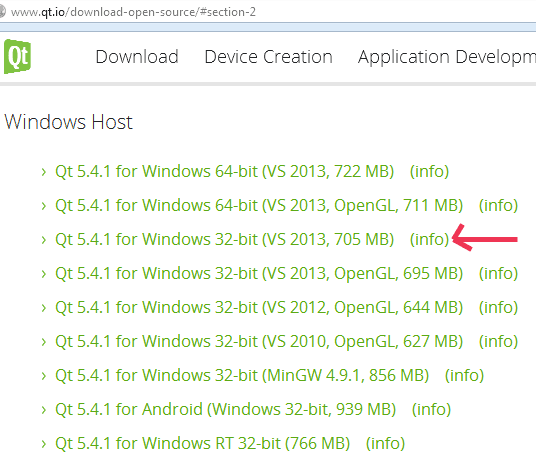The image size is (536, 457).
Task: Download Qt 5.4.1 32-bit VS 2013 OpenGL 695 MB
Action: click(x=259, y=273)
